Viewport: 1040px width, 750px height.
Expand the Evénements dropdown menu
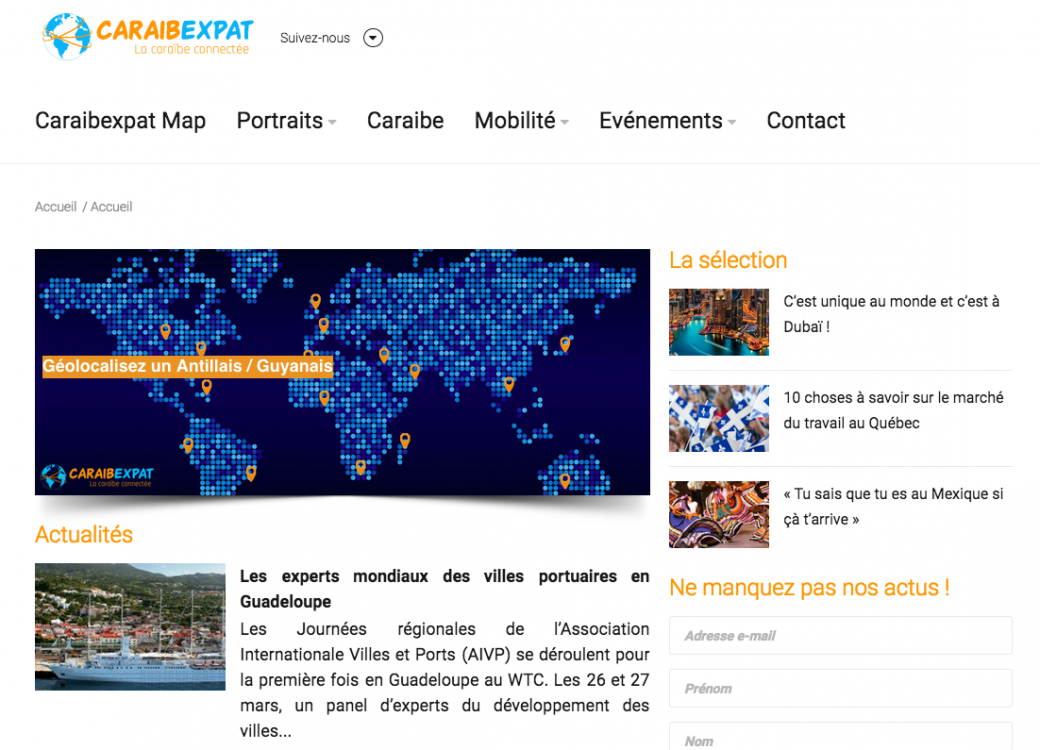[667, 121]
